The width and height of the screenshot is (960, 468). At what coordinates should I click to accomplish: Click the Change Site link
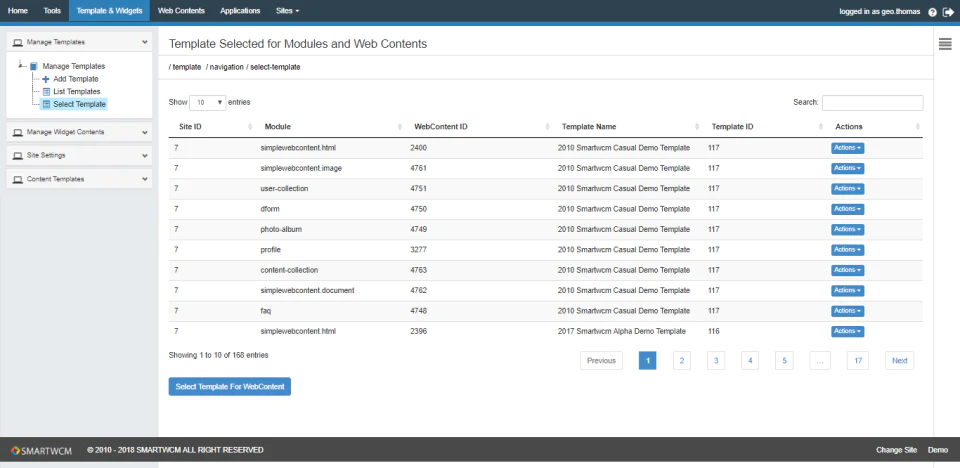click(x=896, y=450)
